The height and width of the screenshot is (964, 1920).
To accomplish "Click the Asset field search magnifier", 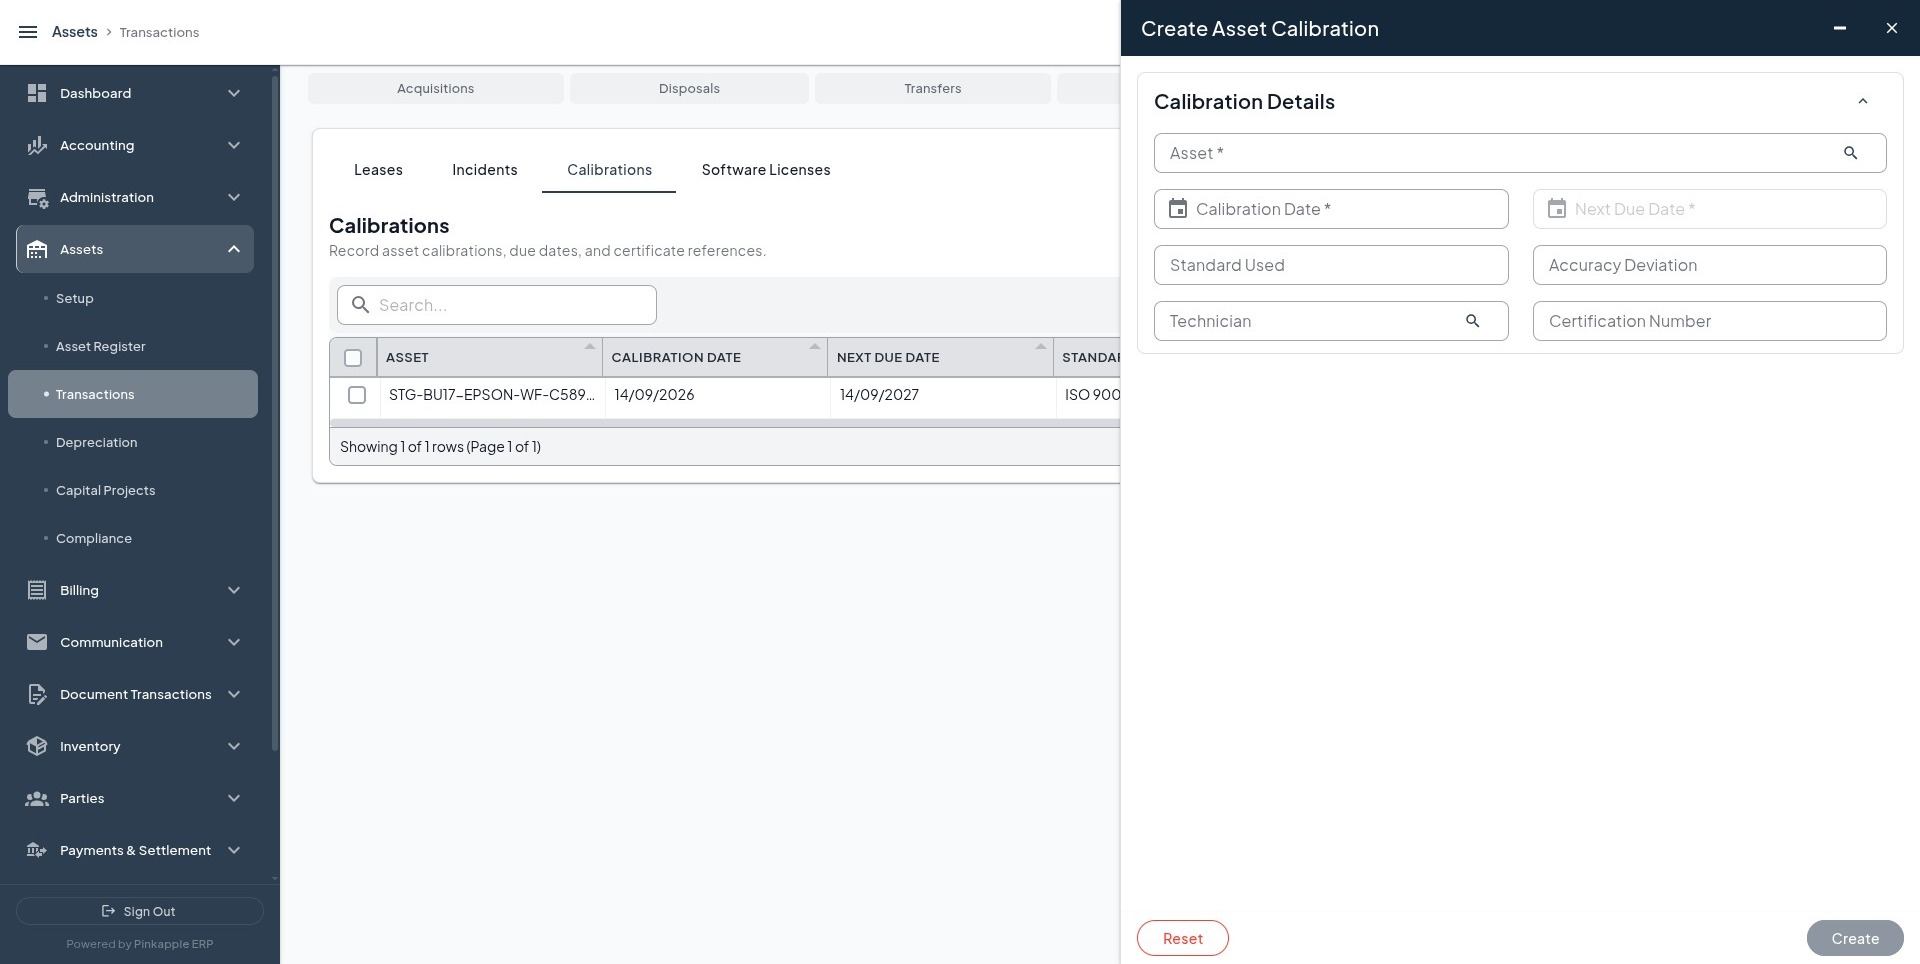I will [1850, 153].
